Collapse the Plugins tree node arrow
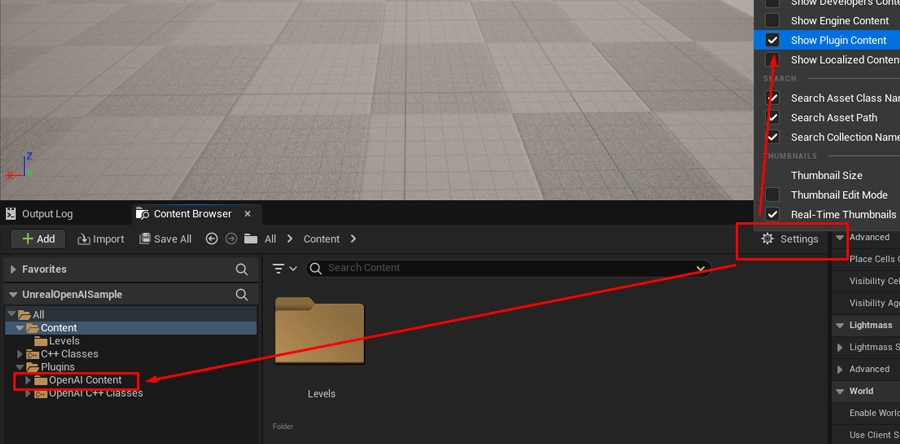The height and width of the screenshot is (444, 900). (19, 367)
